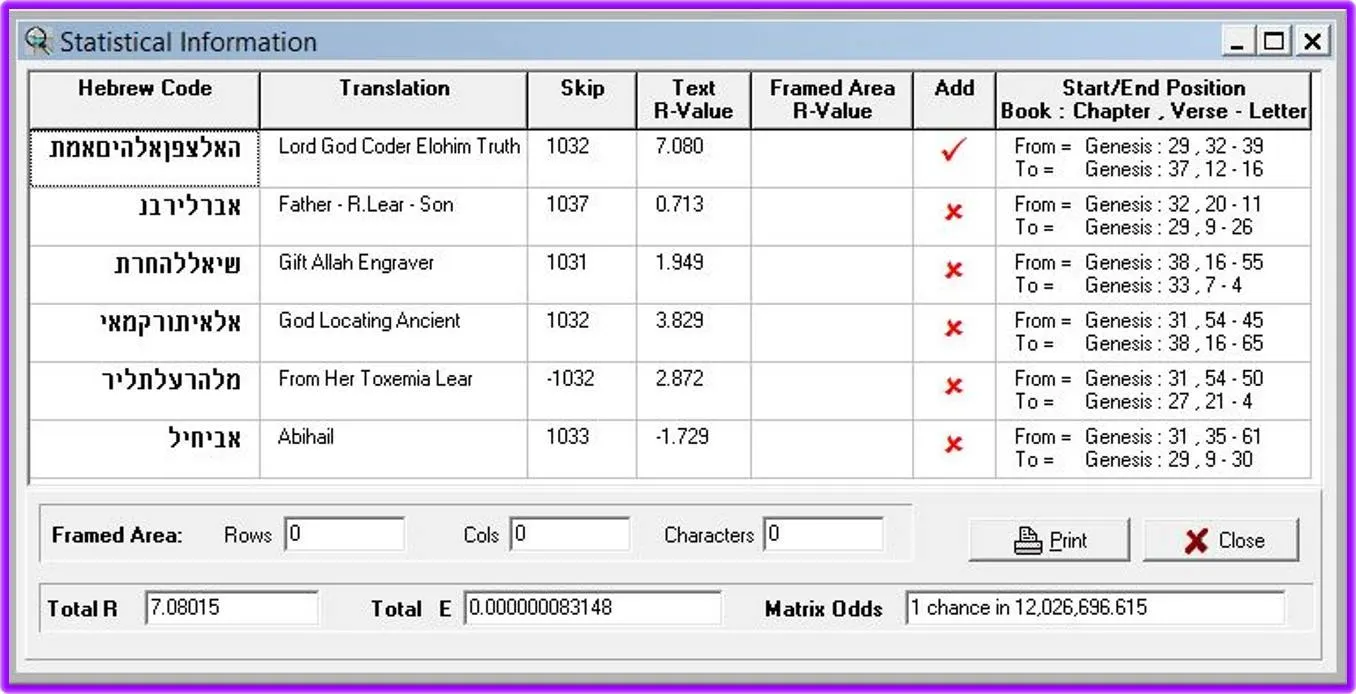This screenshot has height=694, width=1356.
Task: Click translation Gift Allah Engraver
Action: 356,262
